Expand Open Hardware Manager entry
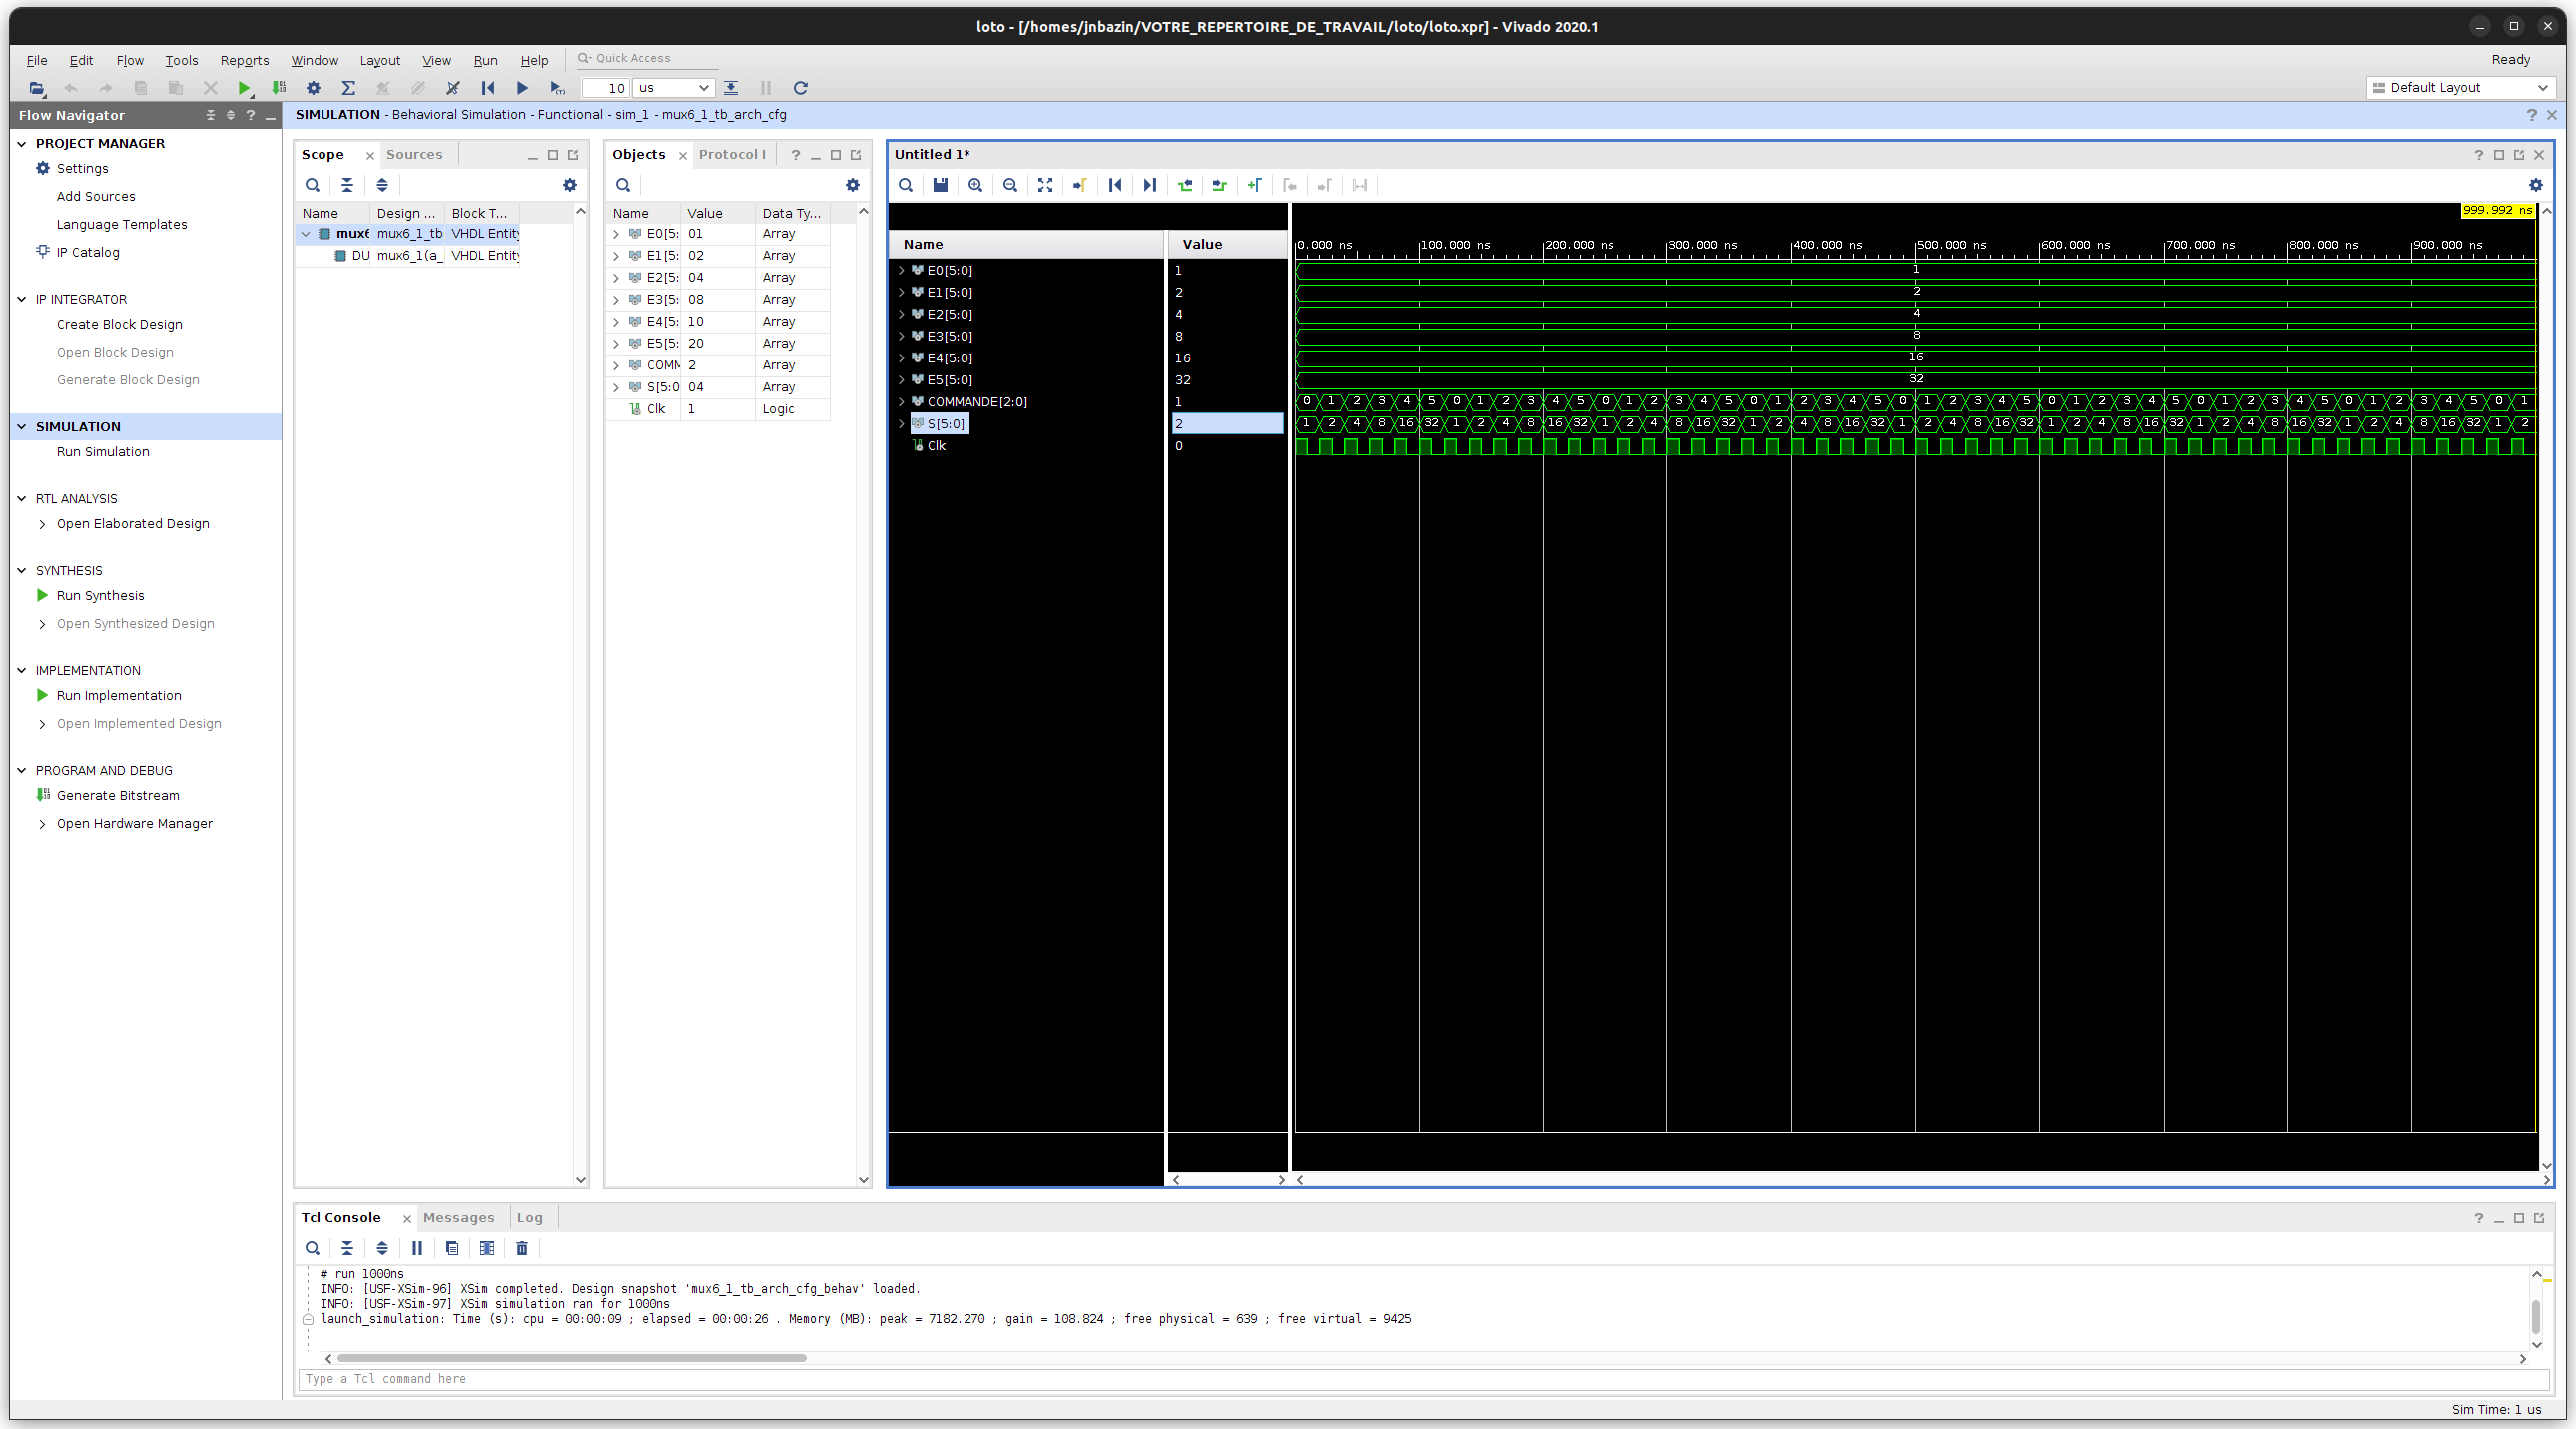The width and height of the screenshot is (2576, 1429). tap(42, 824)
